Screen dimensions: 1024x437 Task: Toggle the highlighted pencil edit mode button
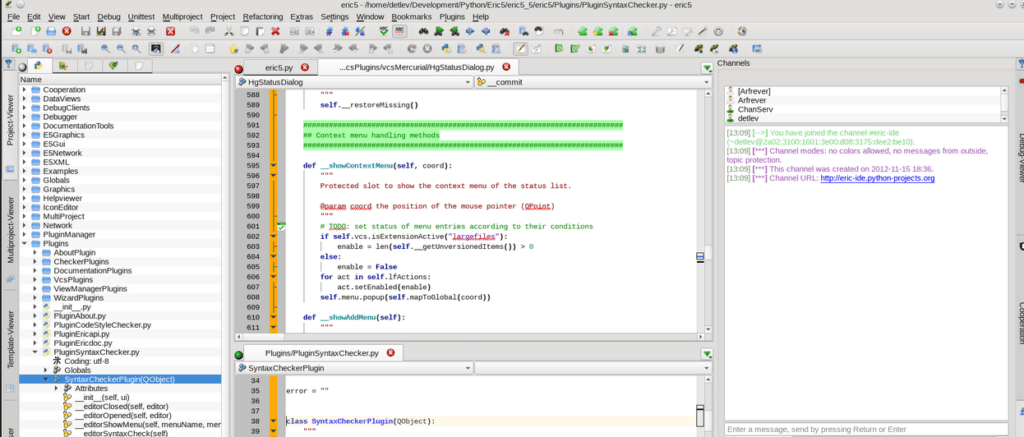520,48
